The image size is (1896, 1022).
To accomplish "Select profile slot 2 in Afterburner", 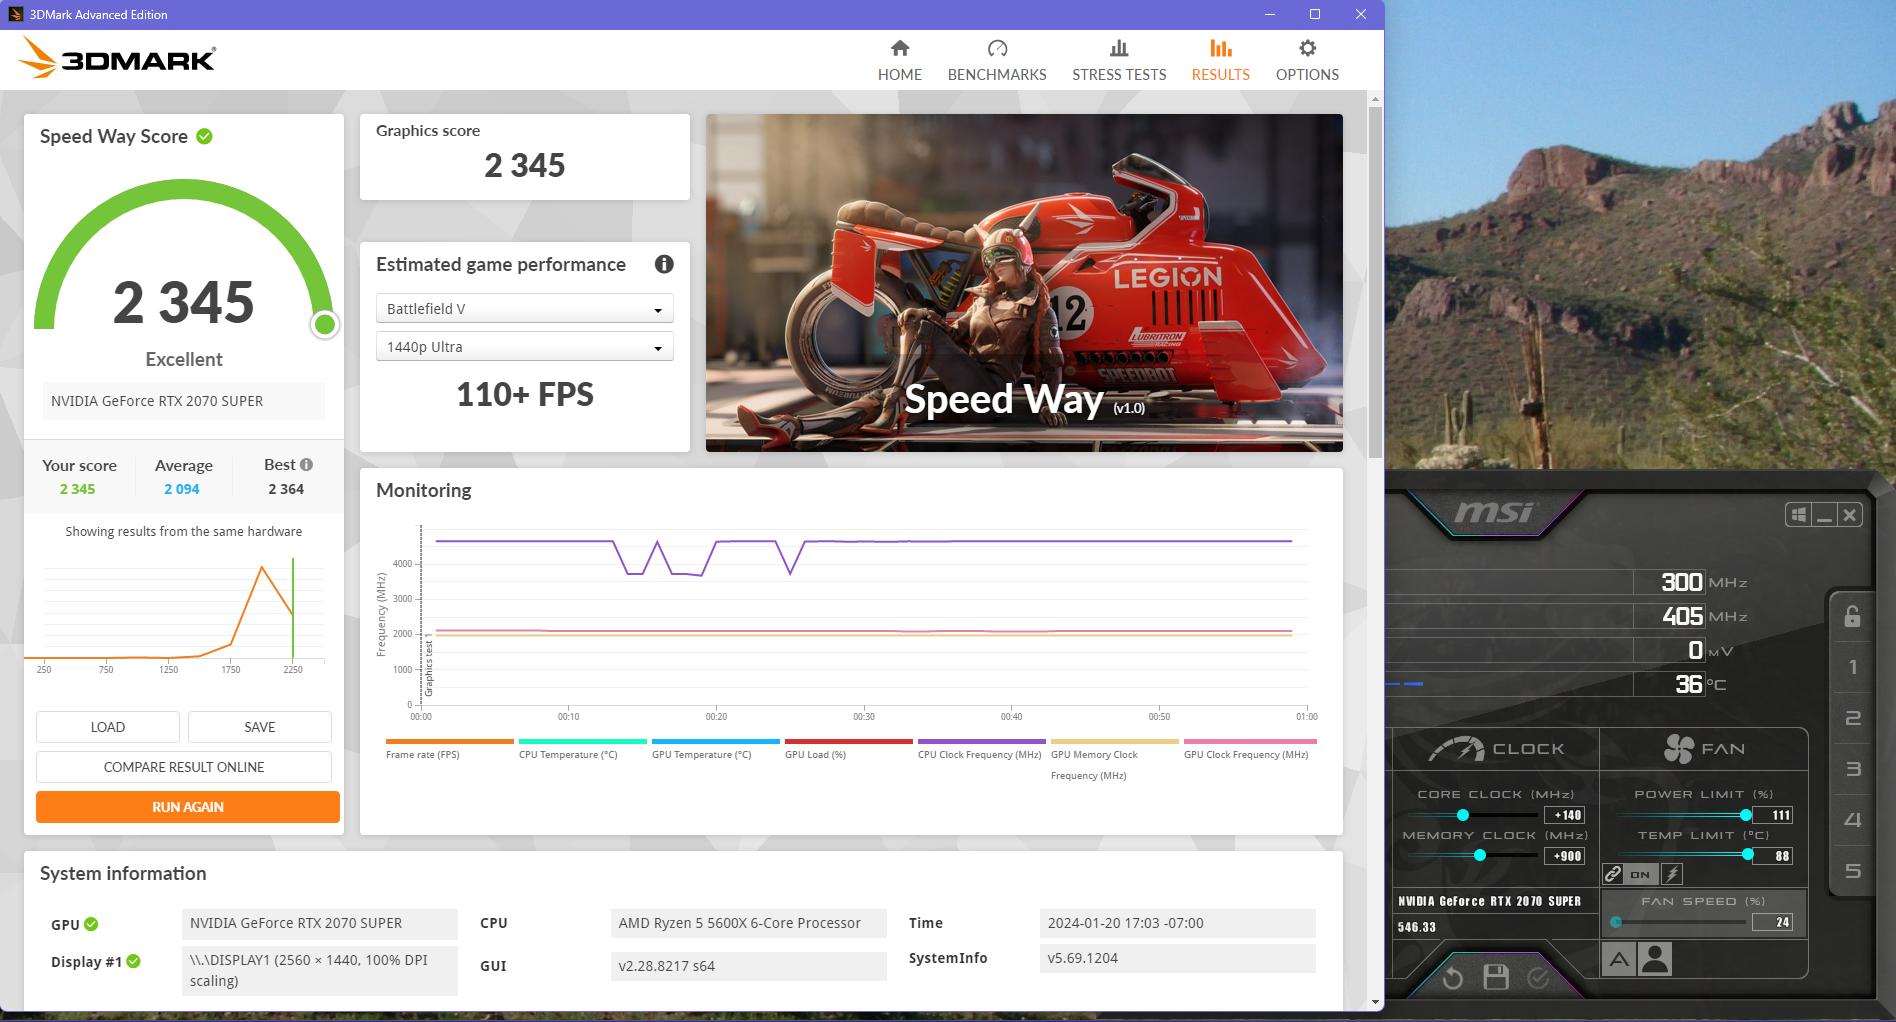I will [x=1852, y=718].
